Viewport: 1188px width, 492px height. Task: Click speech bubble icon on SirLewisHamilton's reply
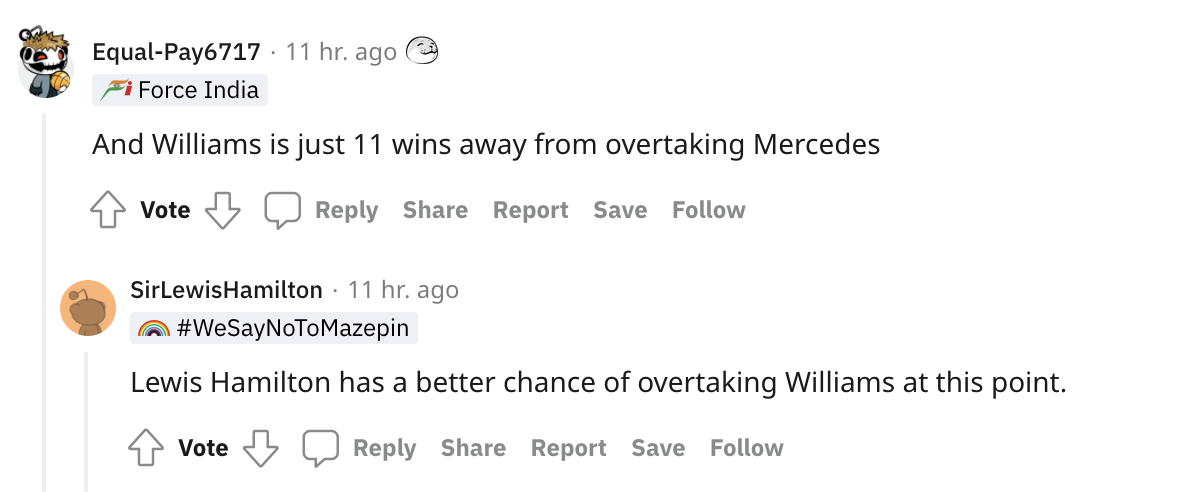click(x=321, y=448)
